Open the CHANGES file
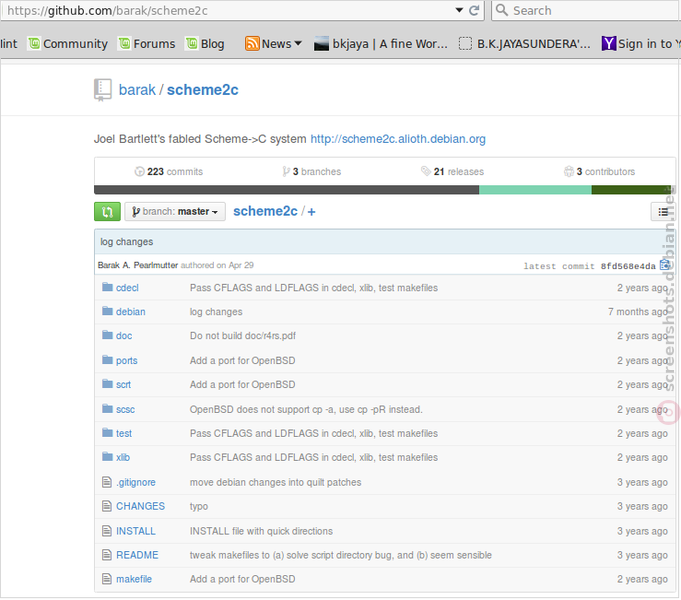 point(140,507)
